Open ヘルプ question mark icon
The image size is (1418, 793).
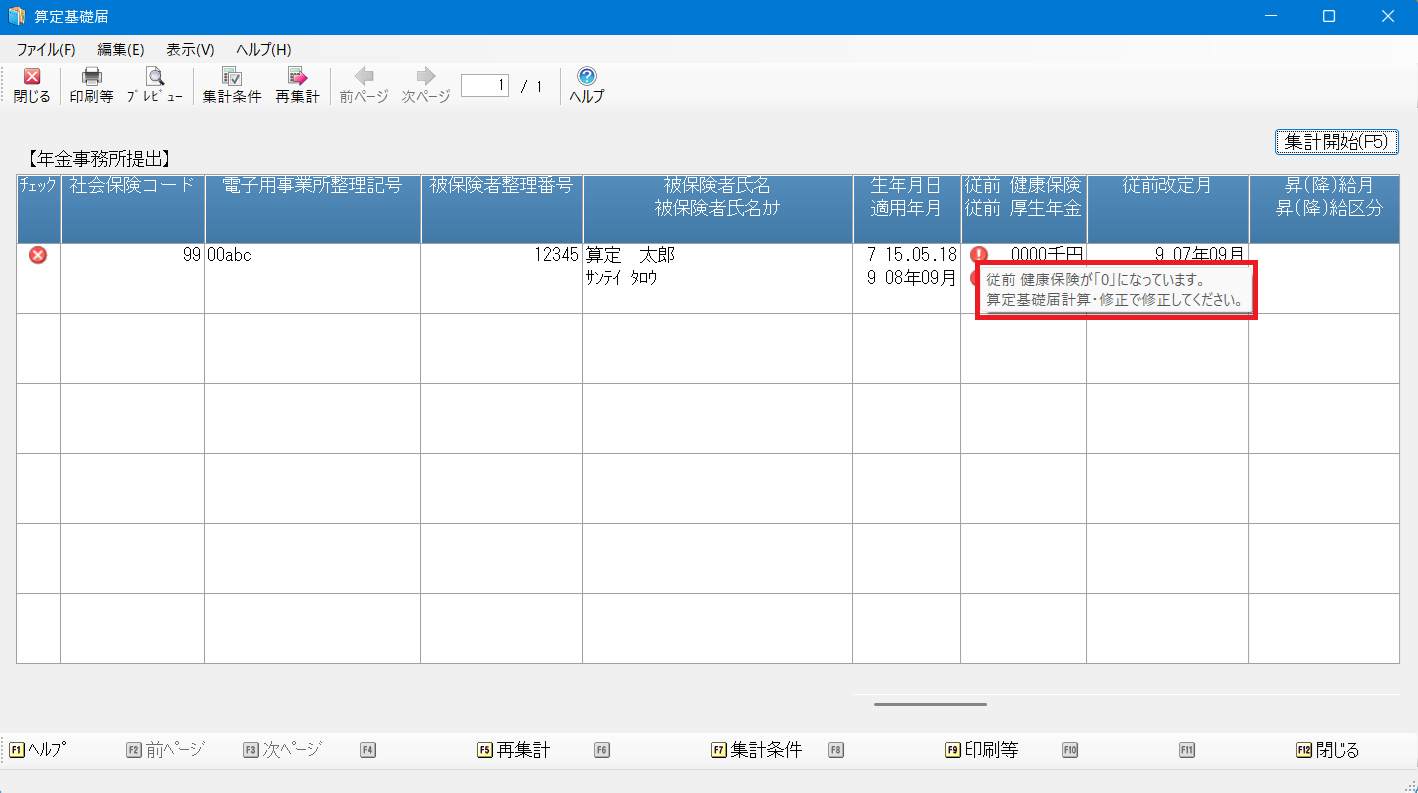pyautogui.click(x=587, y=76)
